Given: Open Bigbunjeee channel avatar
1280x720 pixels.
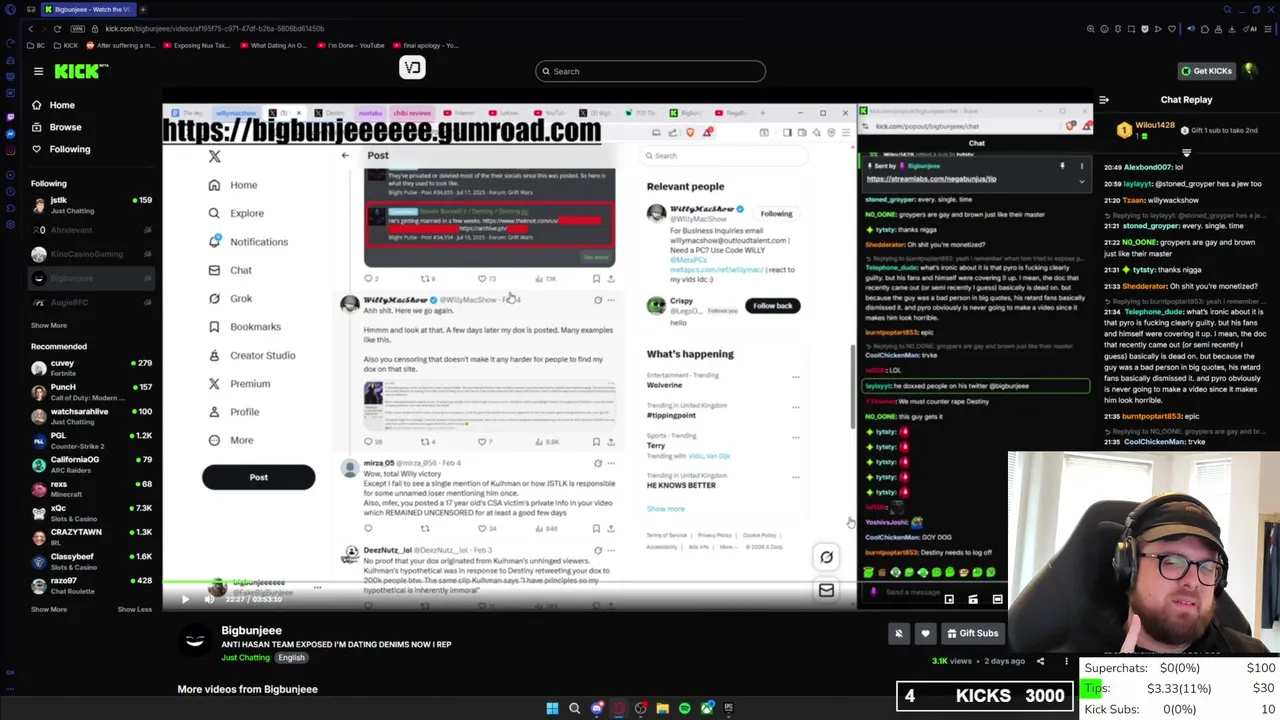Looking at the screenshot, I should click(195, 641).
